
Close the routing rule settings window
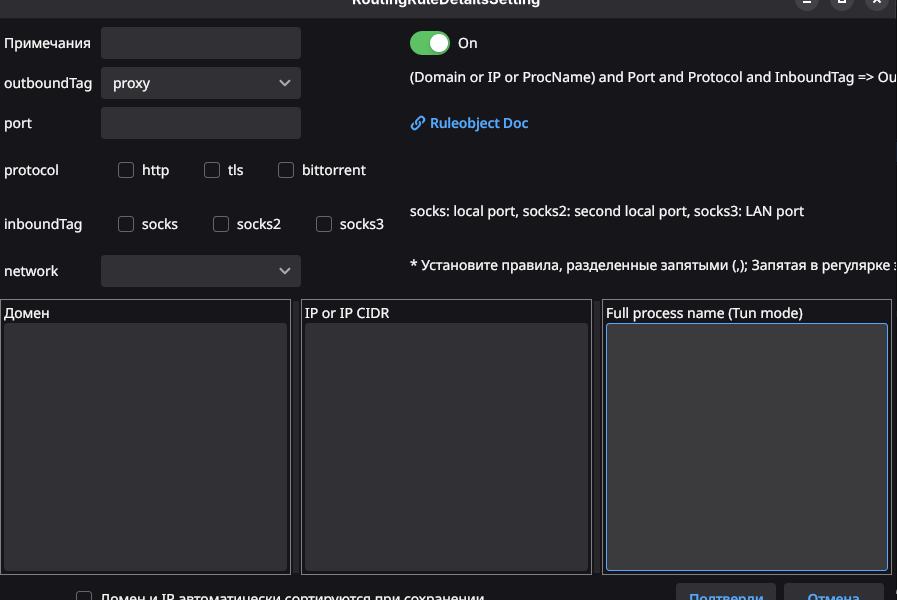[x=877, y=3]
